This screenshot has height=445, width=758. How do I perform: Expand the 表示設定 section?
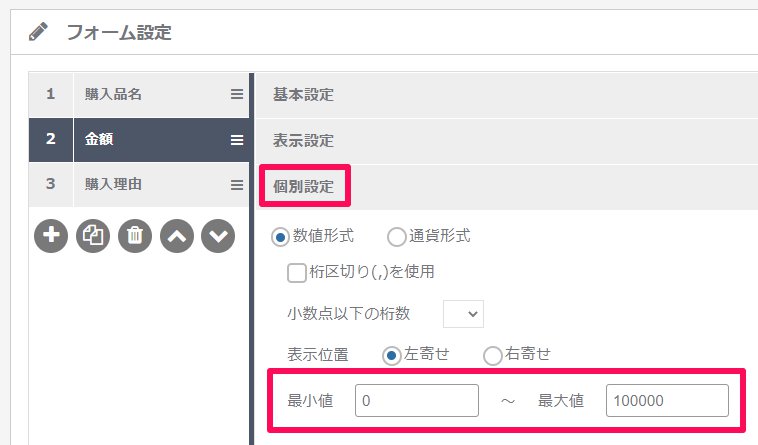pos(506,141)
